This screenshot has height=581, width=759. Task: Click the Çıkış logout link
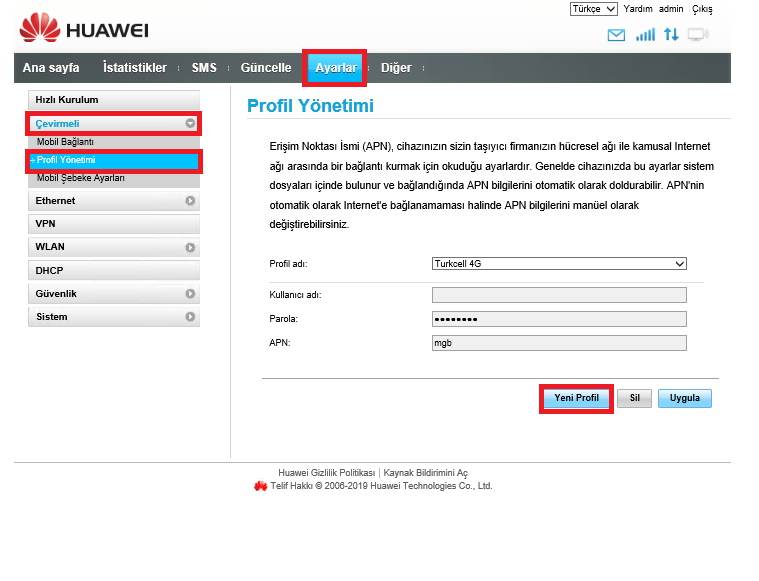702,9
